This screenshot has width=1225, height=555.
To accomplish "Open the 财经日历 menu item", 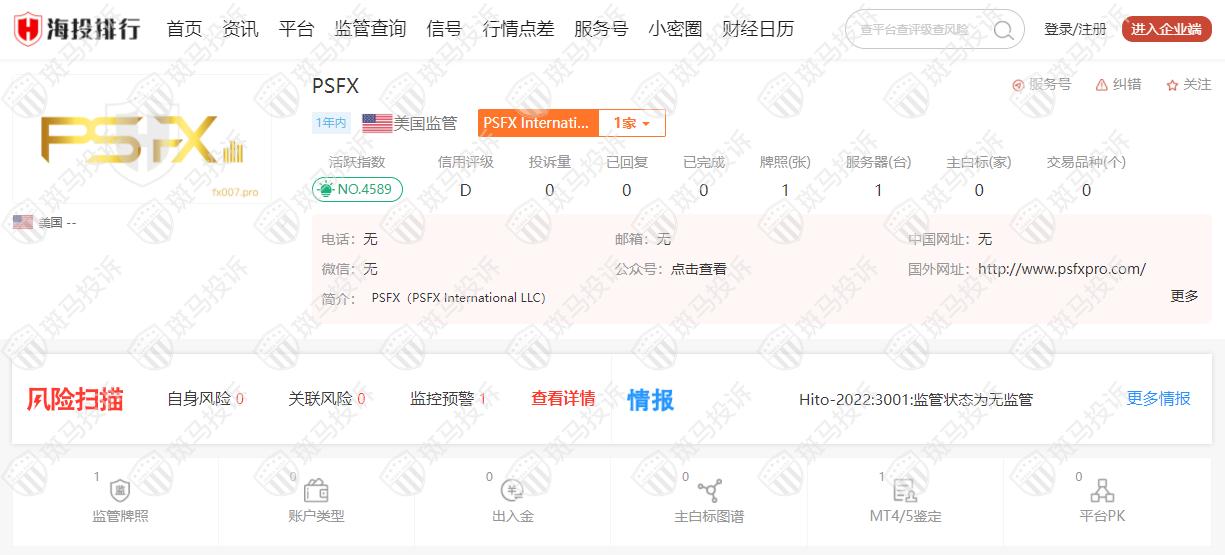I will tap(757, 29).
